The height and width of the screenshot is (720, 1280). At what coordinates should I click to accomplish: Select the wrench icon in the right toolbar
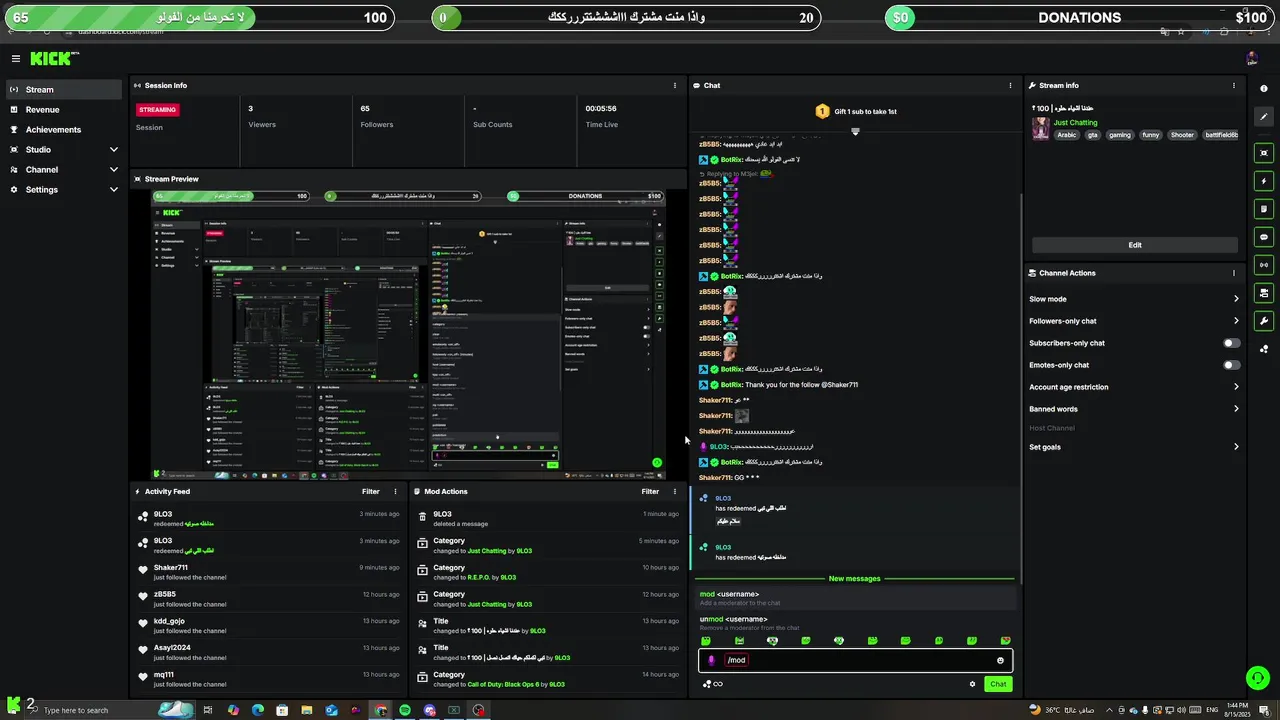pyautogui.click(x=1264, y=321)
